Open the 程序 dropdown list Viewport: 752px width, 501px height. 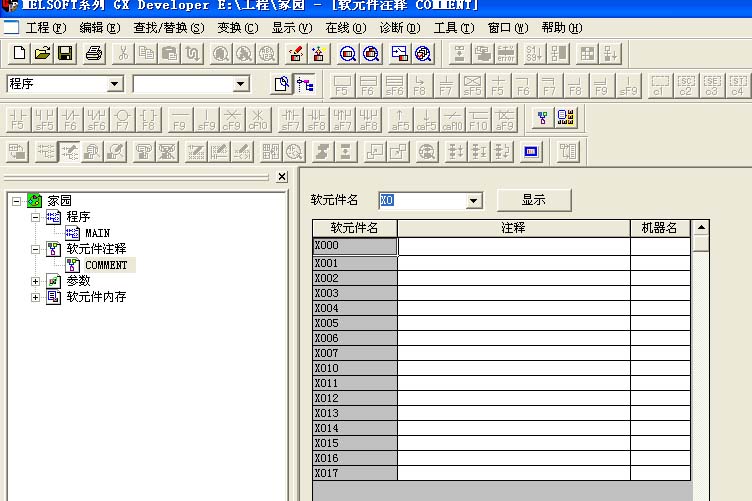click(x=114, y=85)
